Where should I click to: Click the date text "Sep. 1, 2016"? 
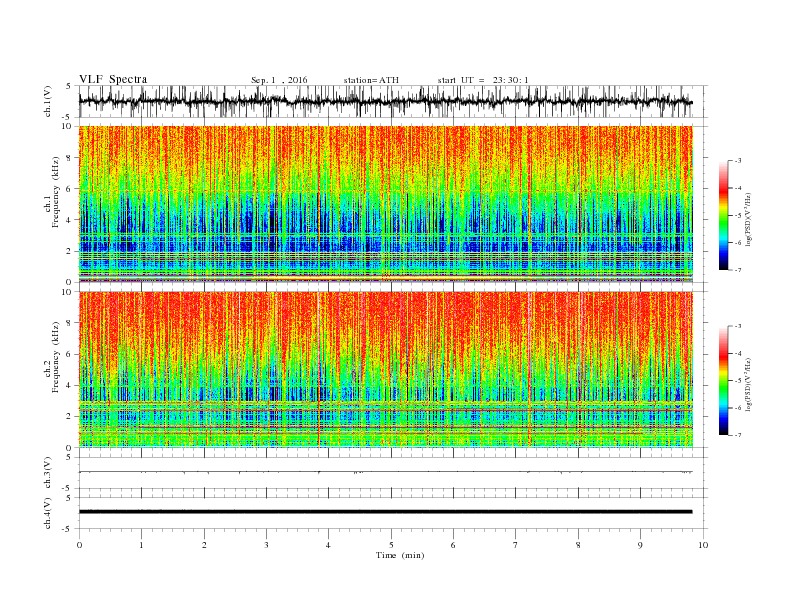point(279,80)
